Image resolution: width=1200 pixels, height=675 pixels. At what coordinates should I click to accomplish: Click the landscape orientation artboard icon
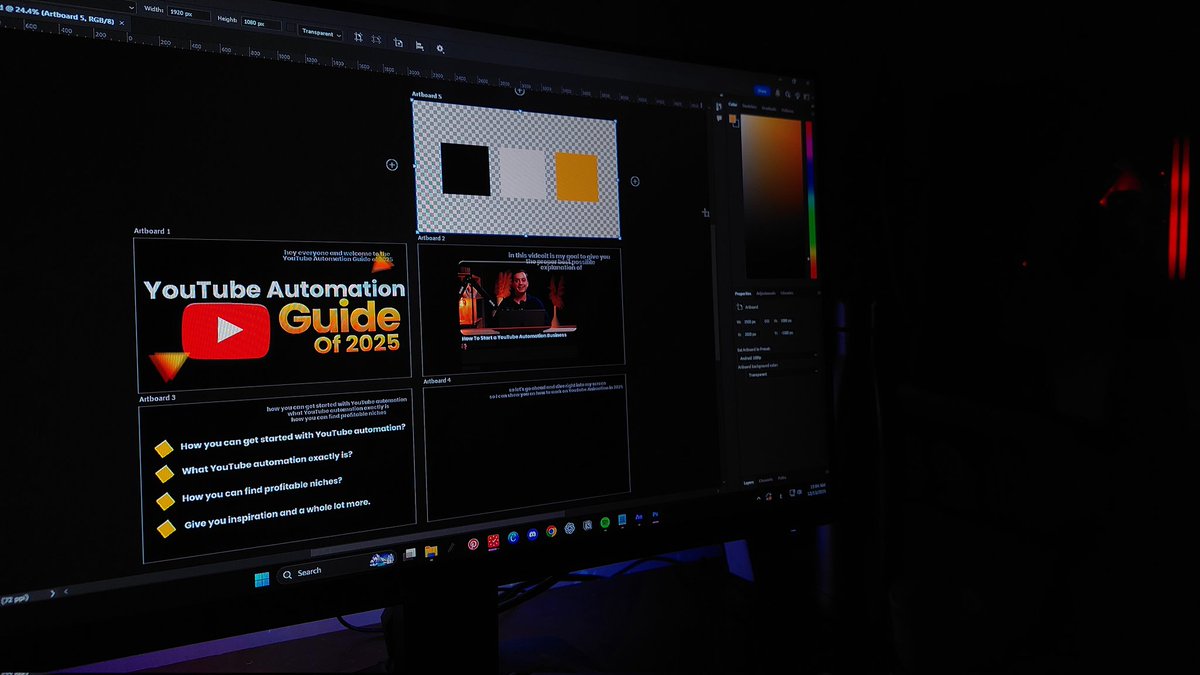coord(376,39)
